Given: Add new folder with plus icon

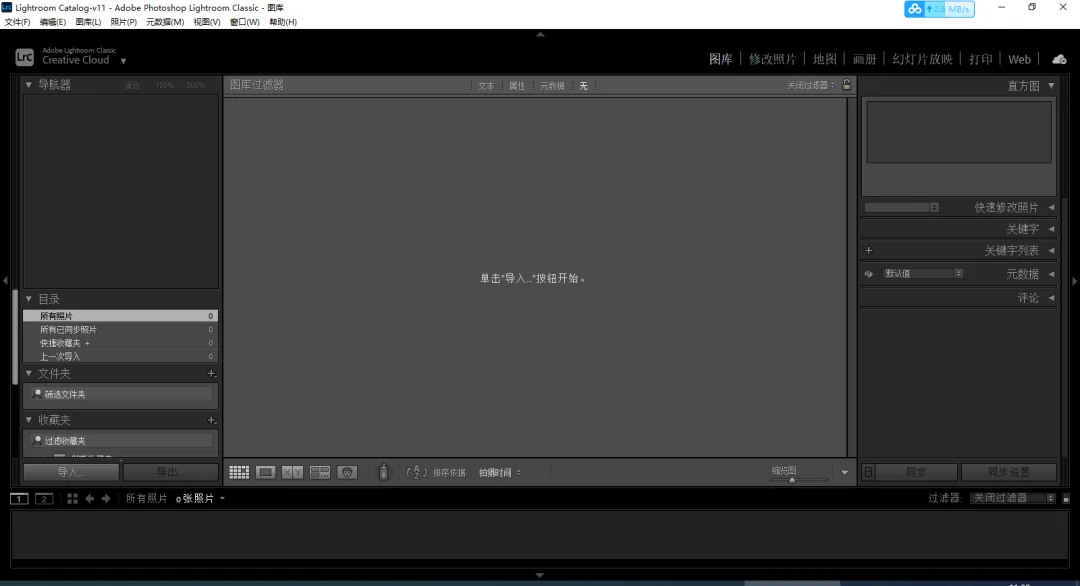Looking at the screenshot, I should (211, 374).
